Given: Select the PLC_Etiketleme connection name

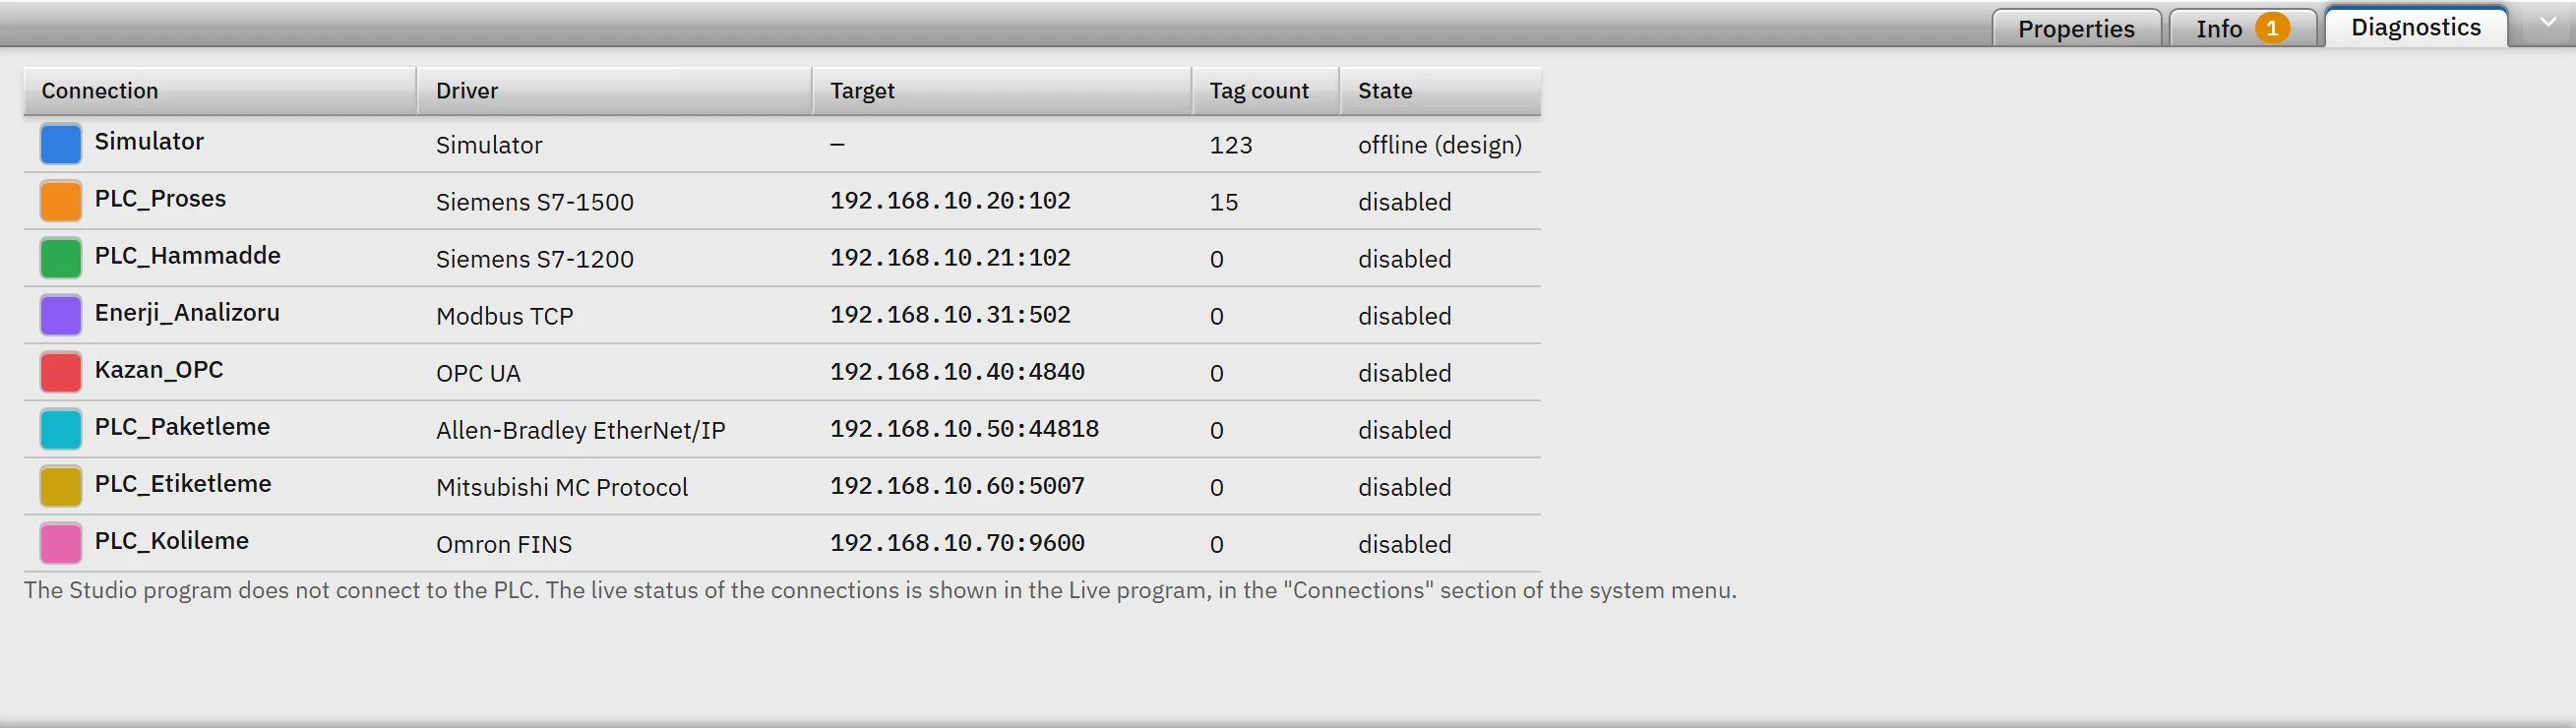Looking at the screenshot, I should point(183,484).
